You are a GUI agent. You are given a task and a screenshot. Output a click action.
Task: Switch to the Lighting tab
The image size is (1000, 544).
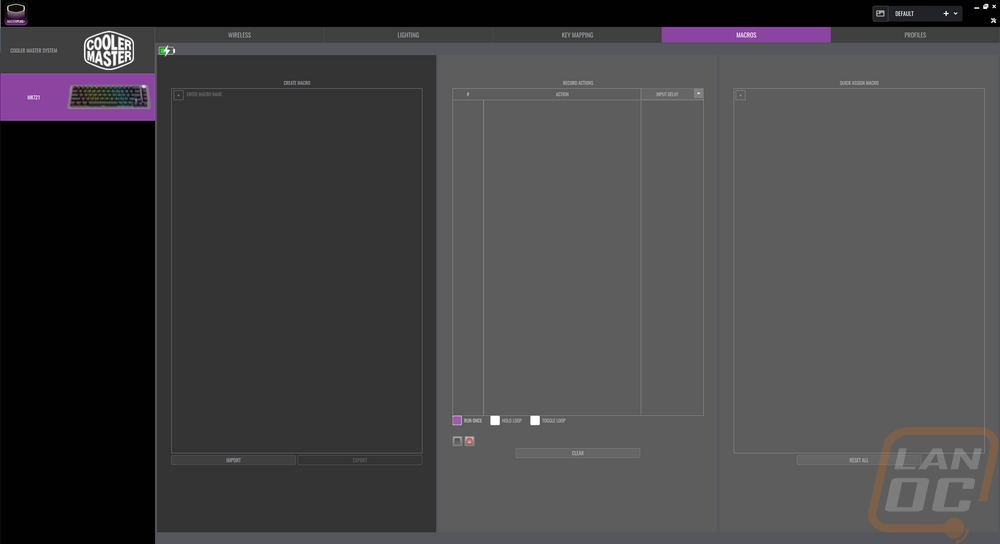408,35
